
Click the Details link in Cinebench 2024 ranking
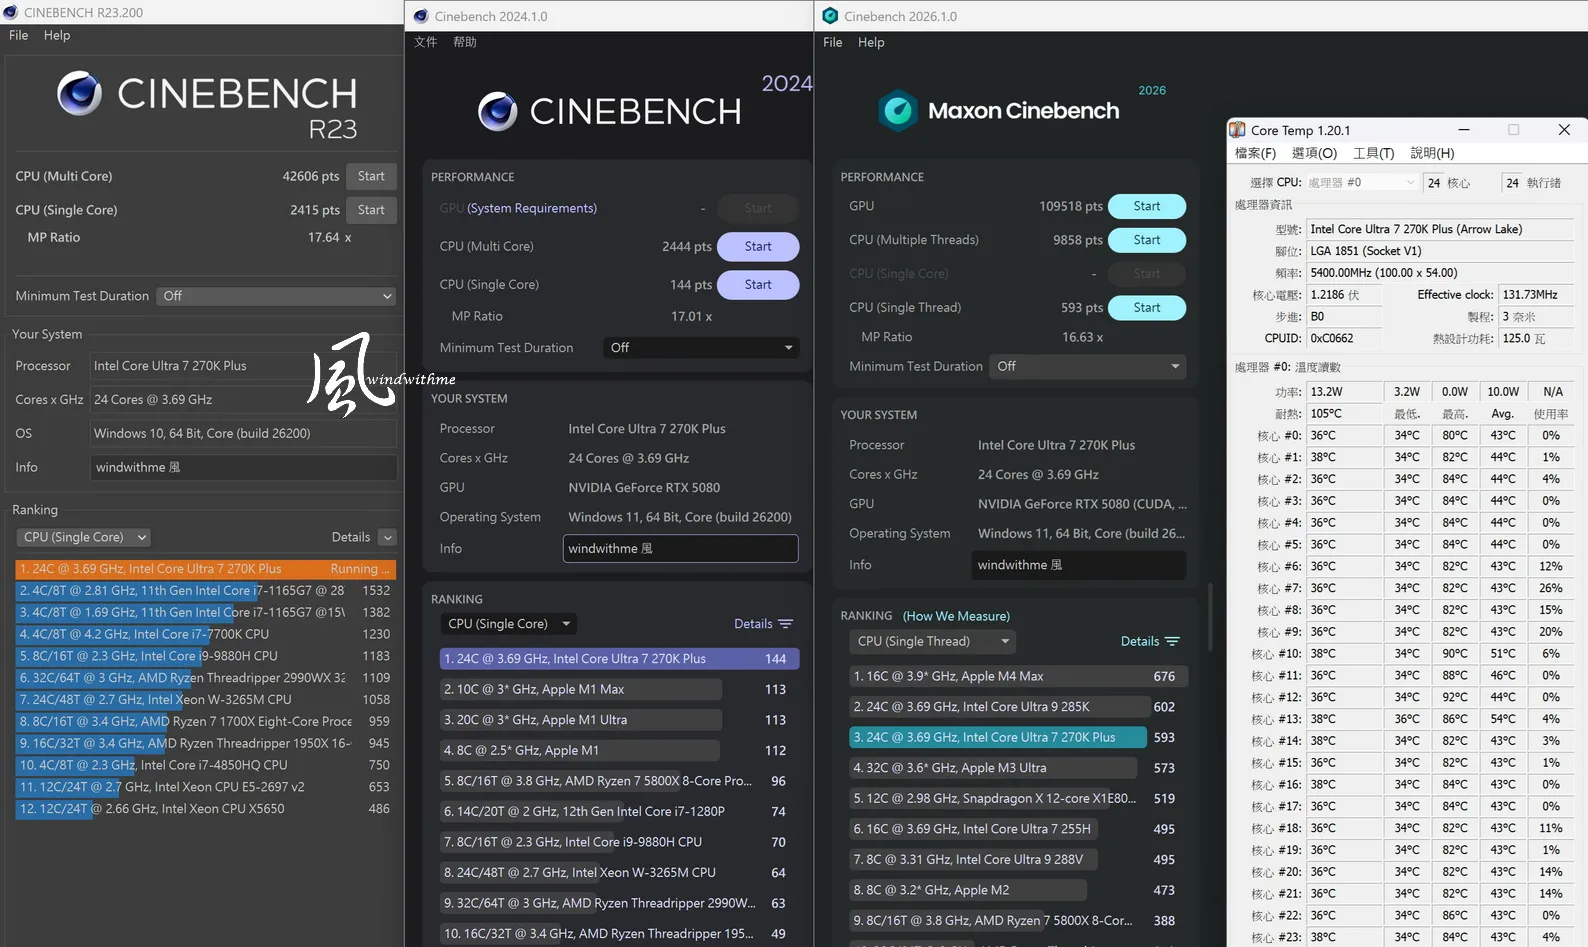[753, 624]
